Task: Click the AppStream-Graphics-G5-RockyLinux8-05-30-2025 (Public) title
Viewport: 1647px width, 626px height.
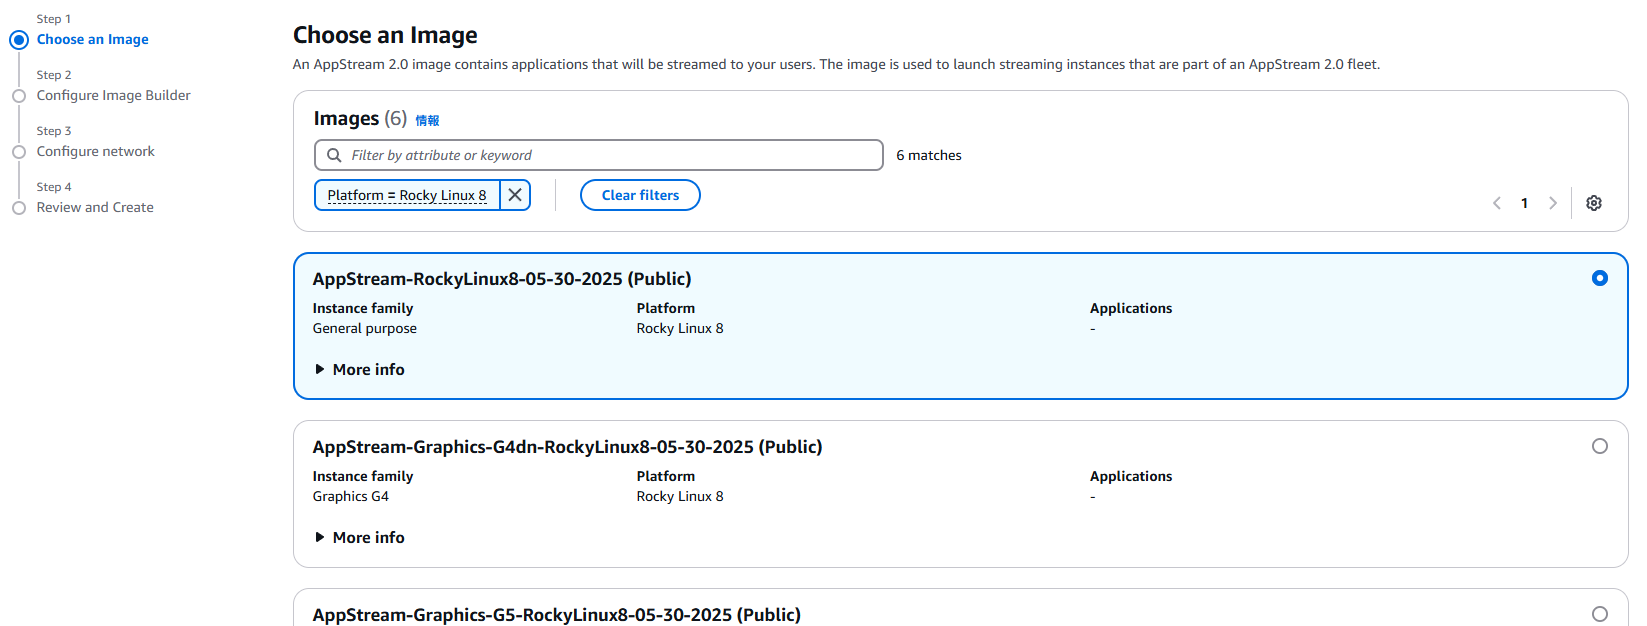Action: tap(557, 615)
